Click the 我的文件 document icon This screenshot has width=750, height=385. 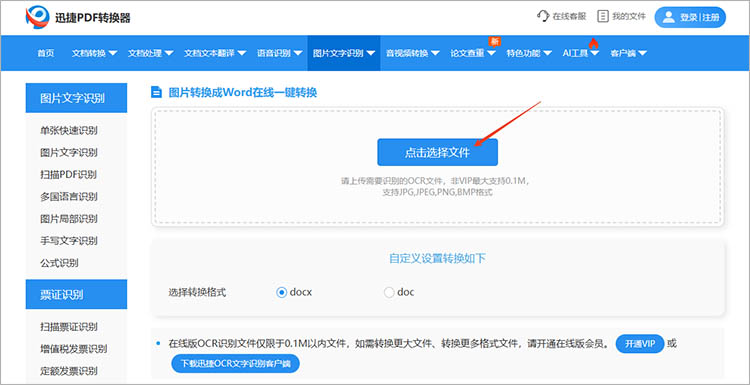coord(603,16)
